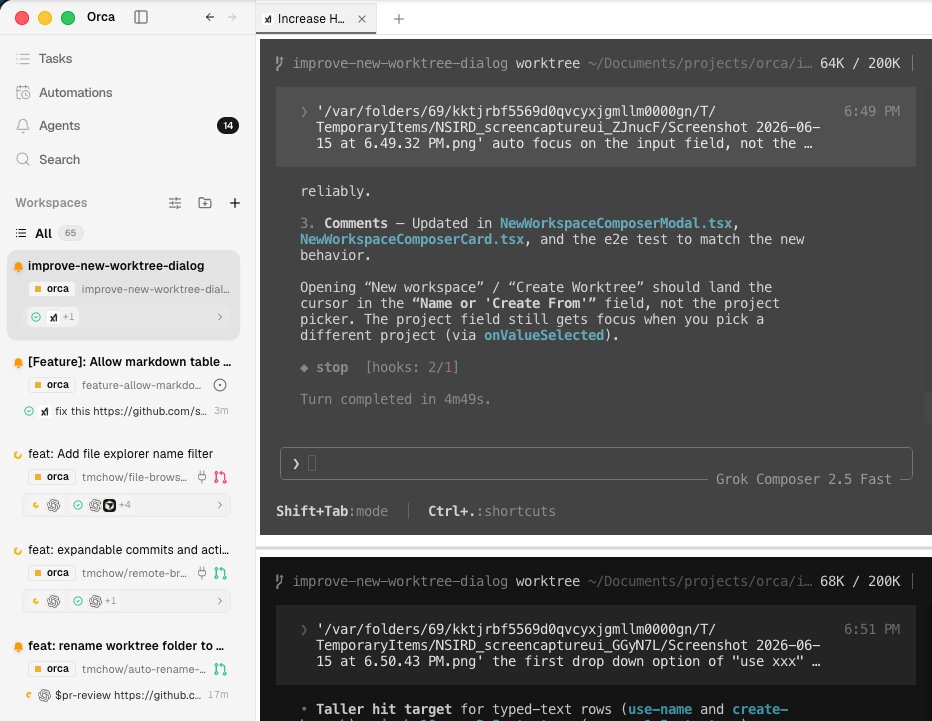
Task: Click the use-name link in lower pane
Action: [660, 709]
